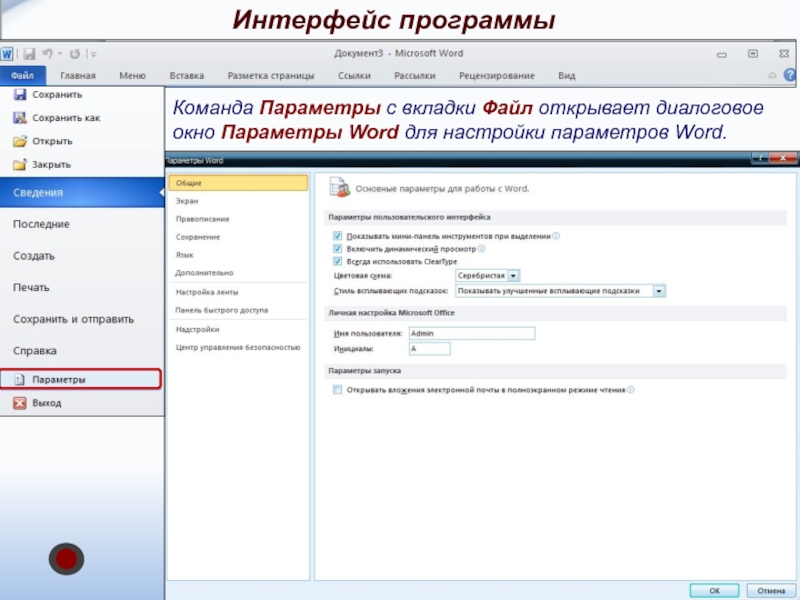Screen dimensions: 800x600
Task: Click the Имя пользователя text field
Action: (x=471, y=333)
